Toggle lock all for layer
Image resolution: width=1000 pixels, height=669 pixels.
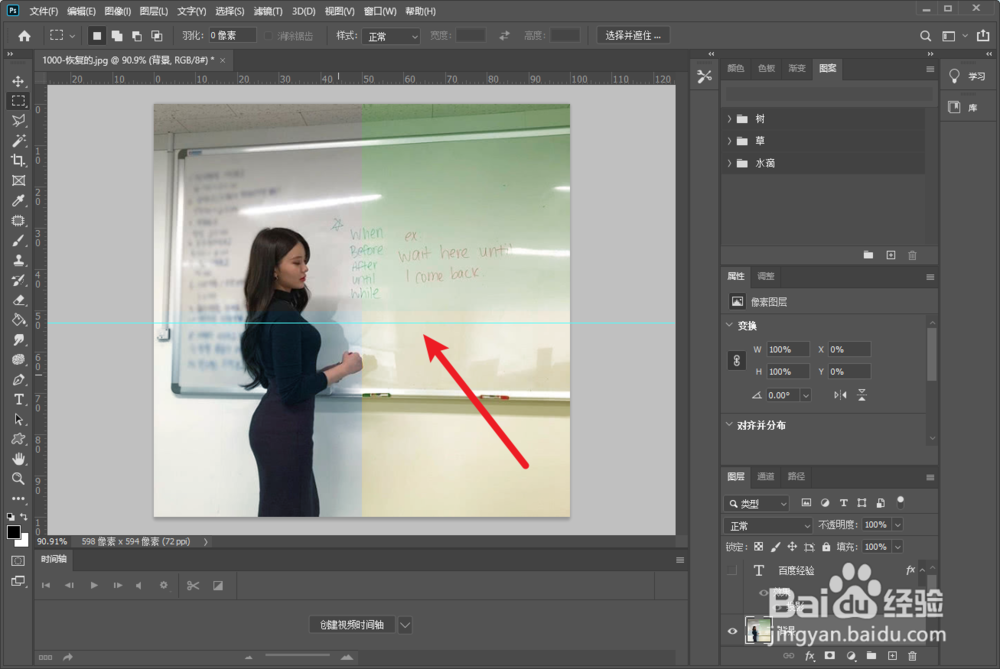coord(826,547)
